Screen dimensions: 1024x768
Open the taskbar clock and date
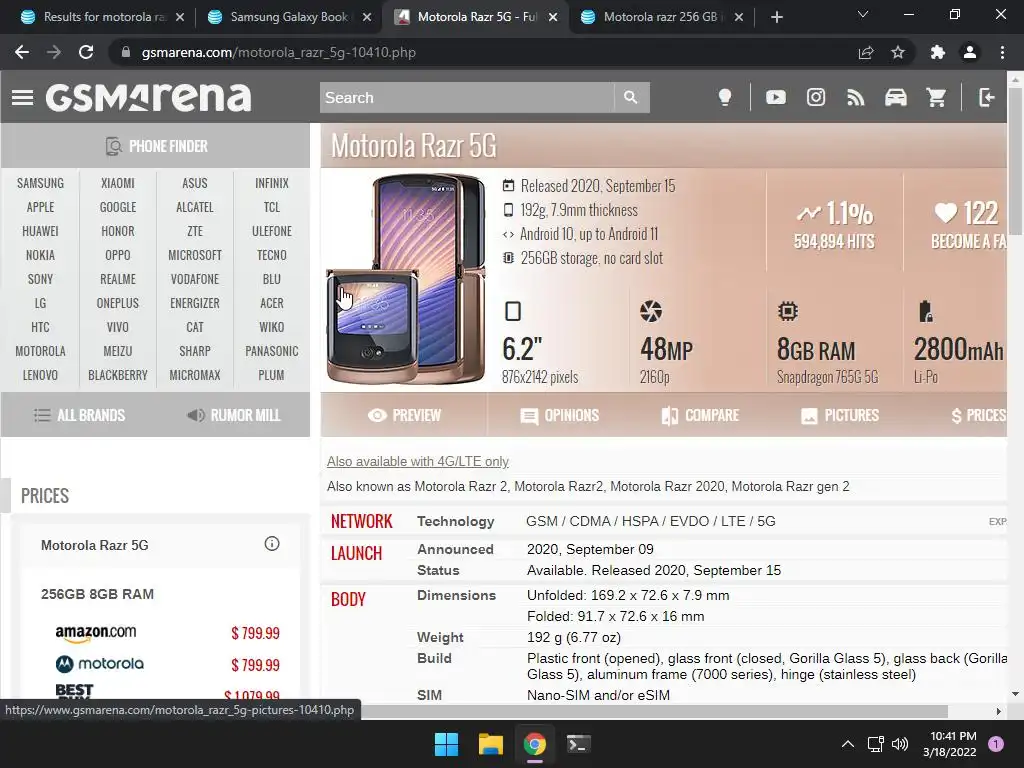tap(950, 744)
